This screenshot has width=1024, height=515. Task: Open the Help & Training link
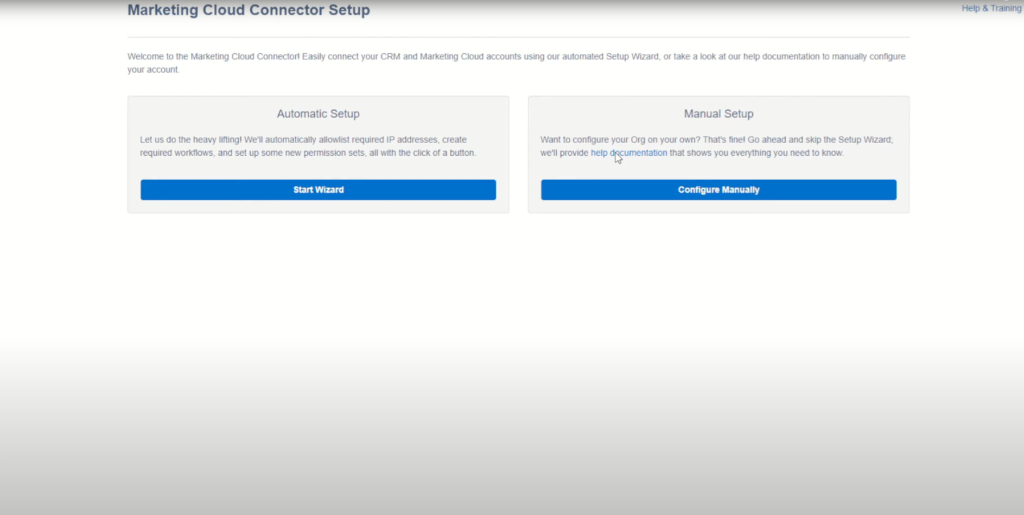click(x=991, y=8)
